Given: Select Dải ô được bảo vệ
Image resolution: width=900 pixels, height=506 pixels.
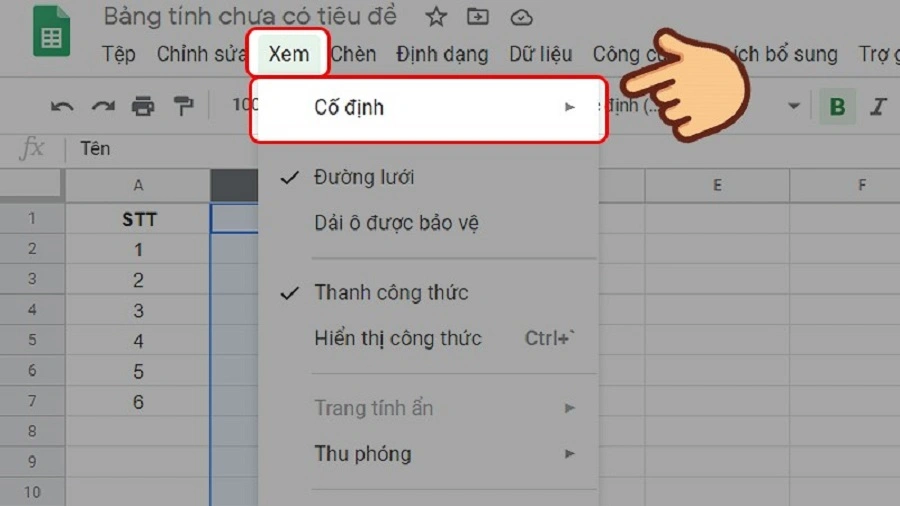Looking at the screenshot, I should tap(428, 223).
